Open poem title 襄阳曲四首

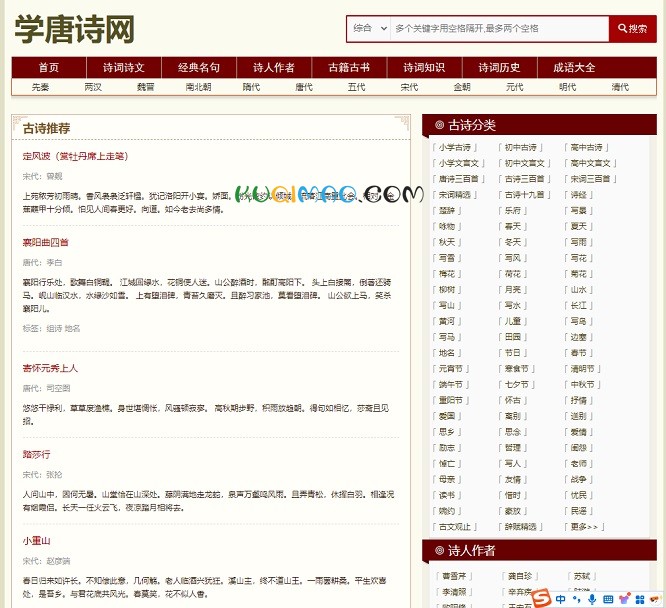click(x=45, y=243)
